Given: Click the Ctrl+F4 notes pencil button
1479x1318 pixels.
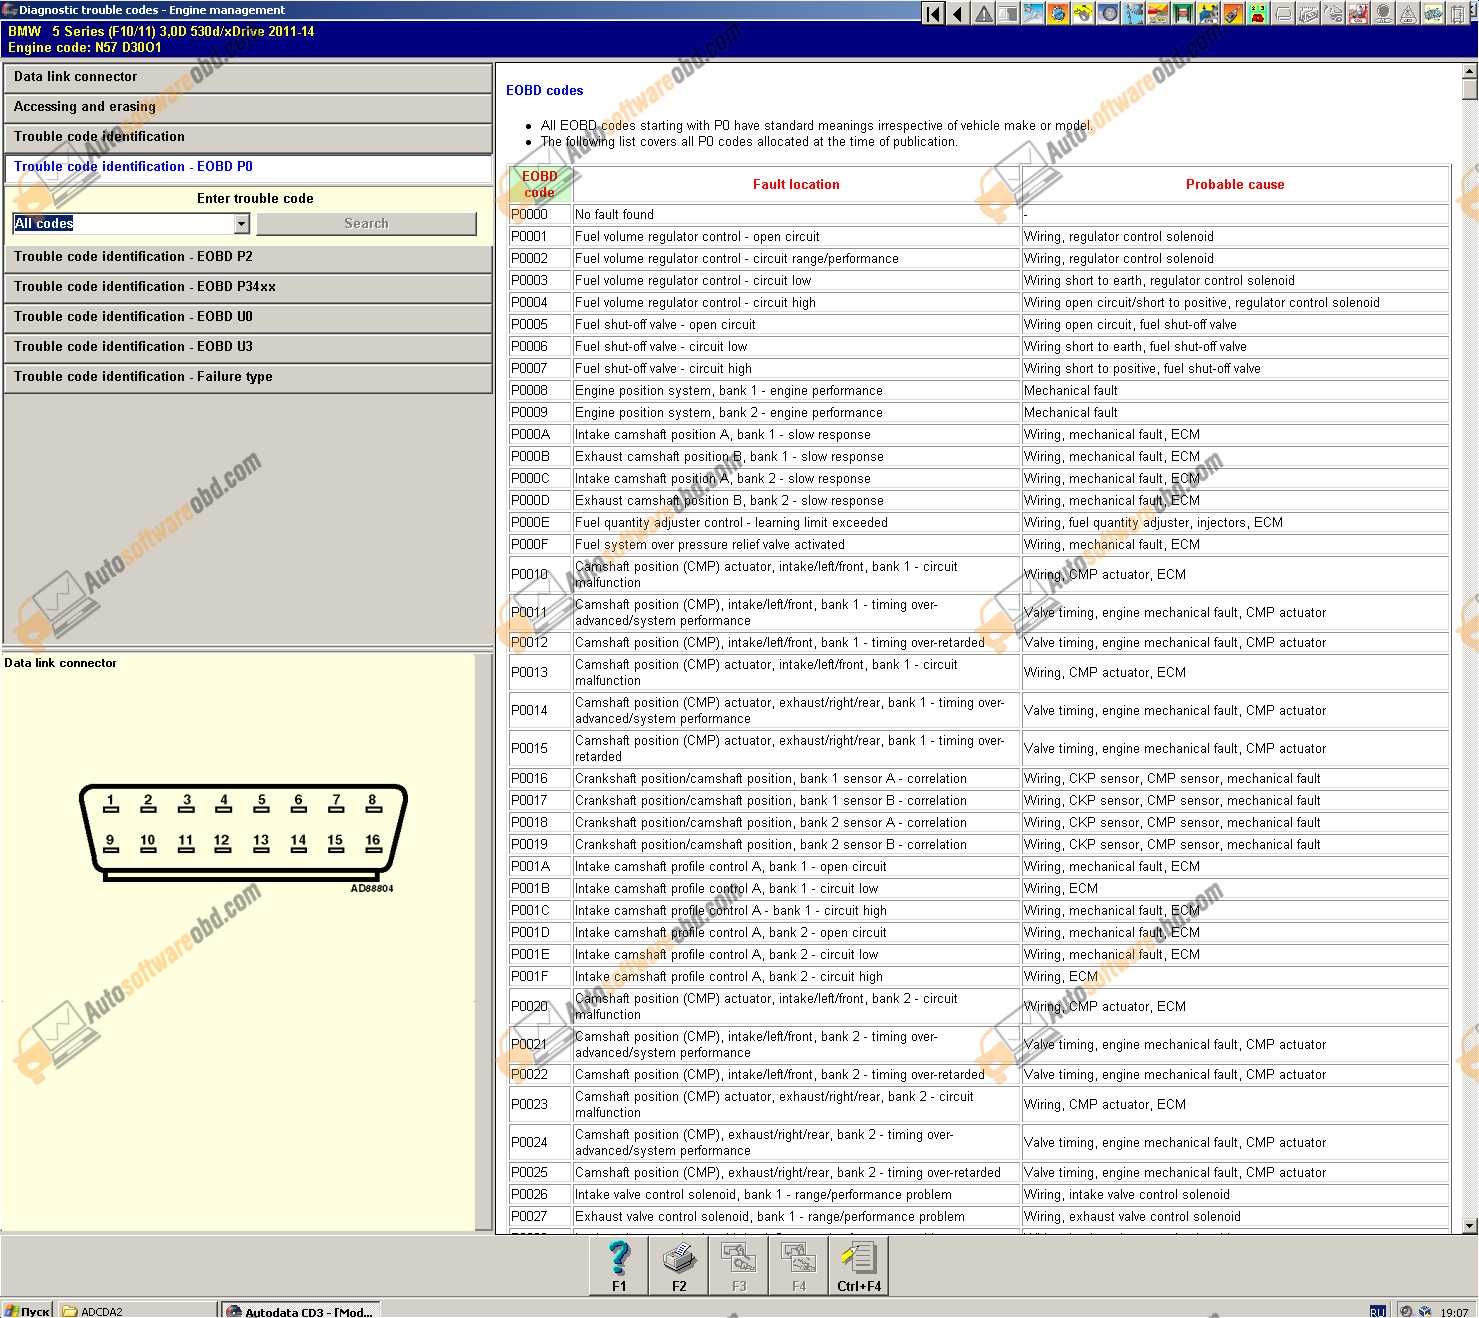Looking at the screenshot, I should (859, 1266).
